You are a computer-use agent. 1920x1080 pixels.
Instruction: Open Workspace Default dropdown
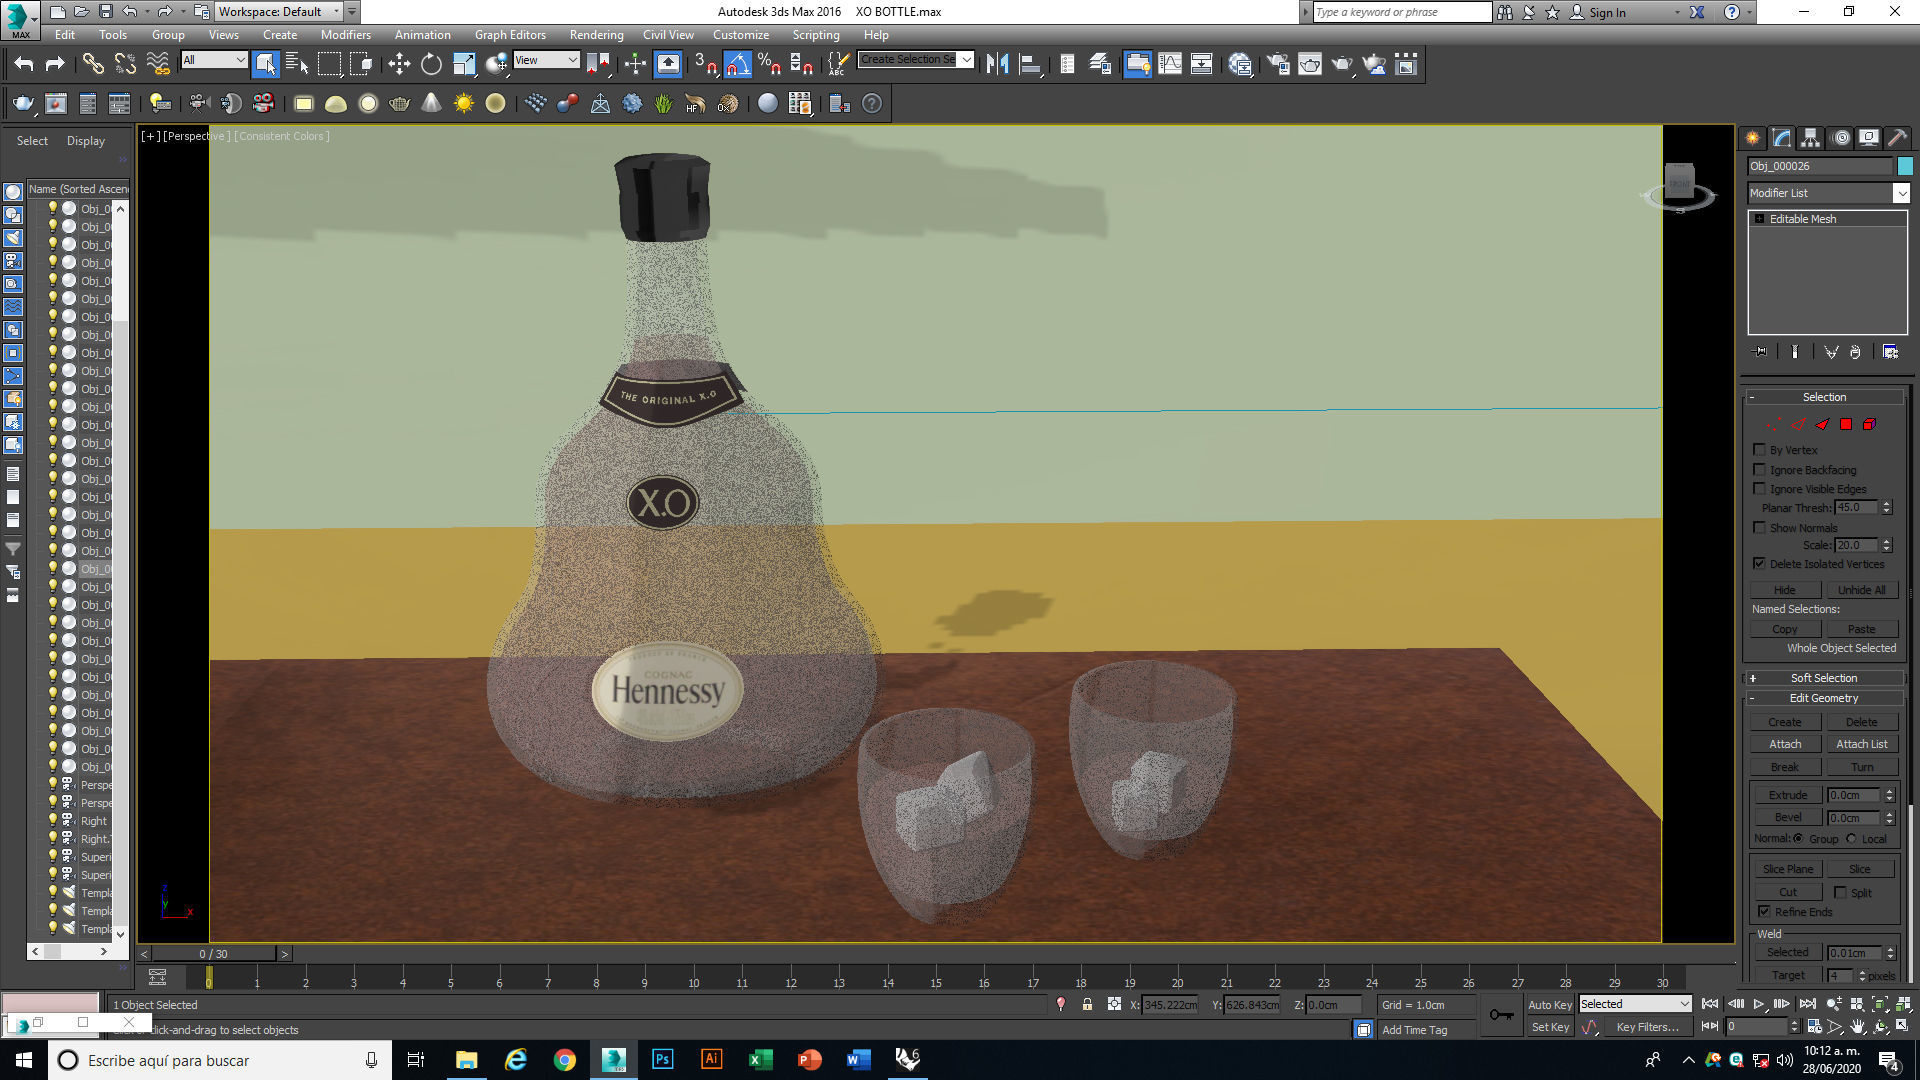[280, 12]
